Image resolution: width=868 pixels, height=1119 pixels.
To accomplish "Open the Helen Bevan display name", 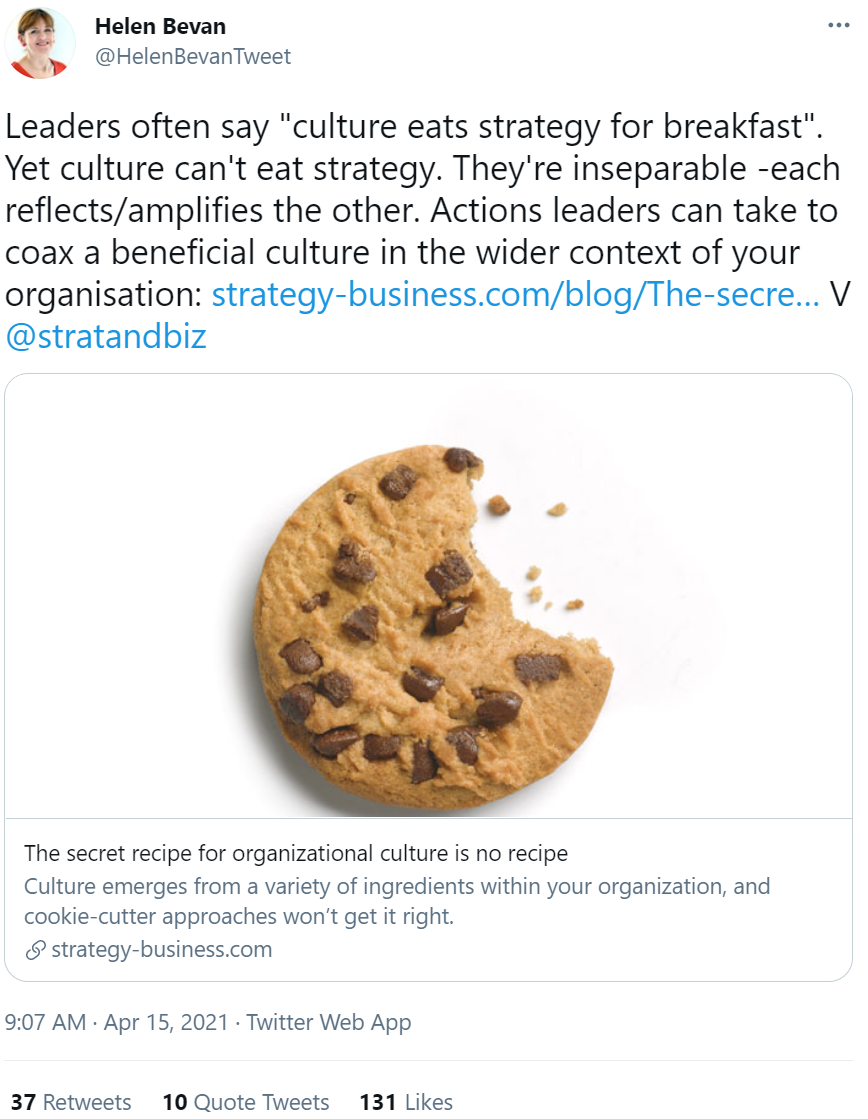I will [x=160, y=26].
